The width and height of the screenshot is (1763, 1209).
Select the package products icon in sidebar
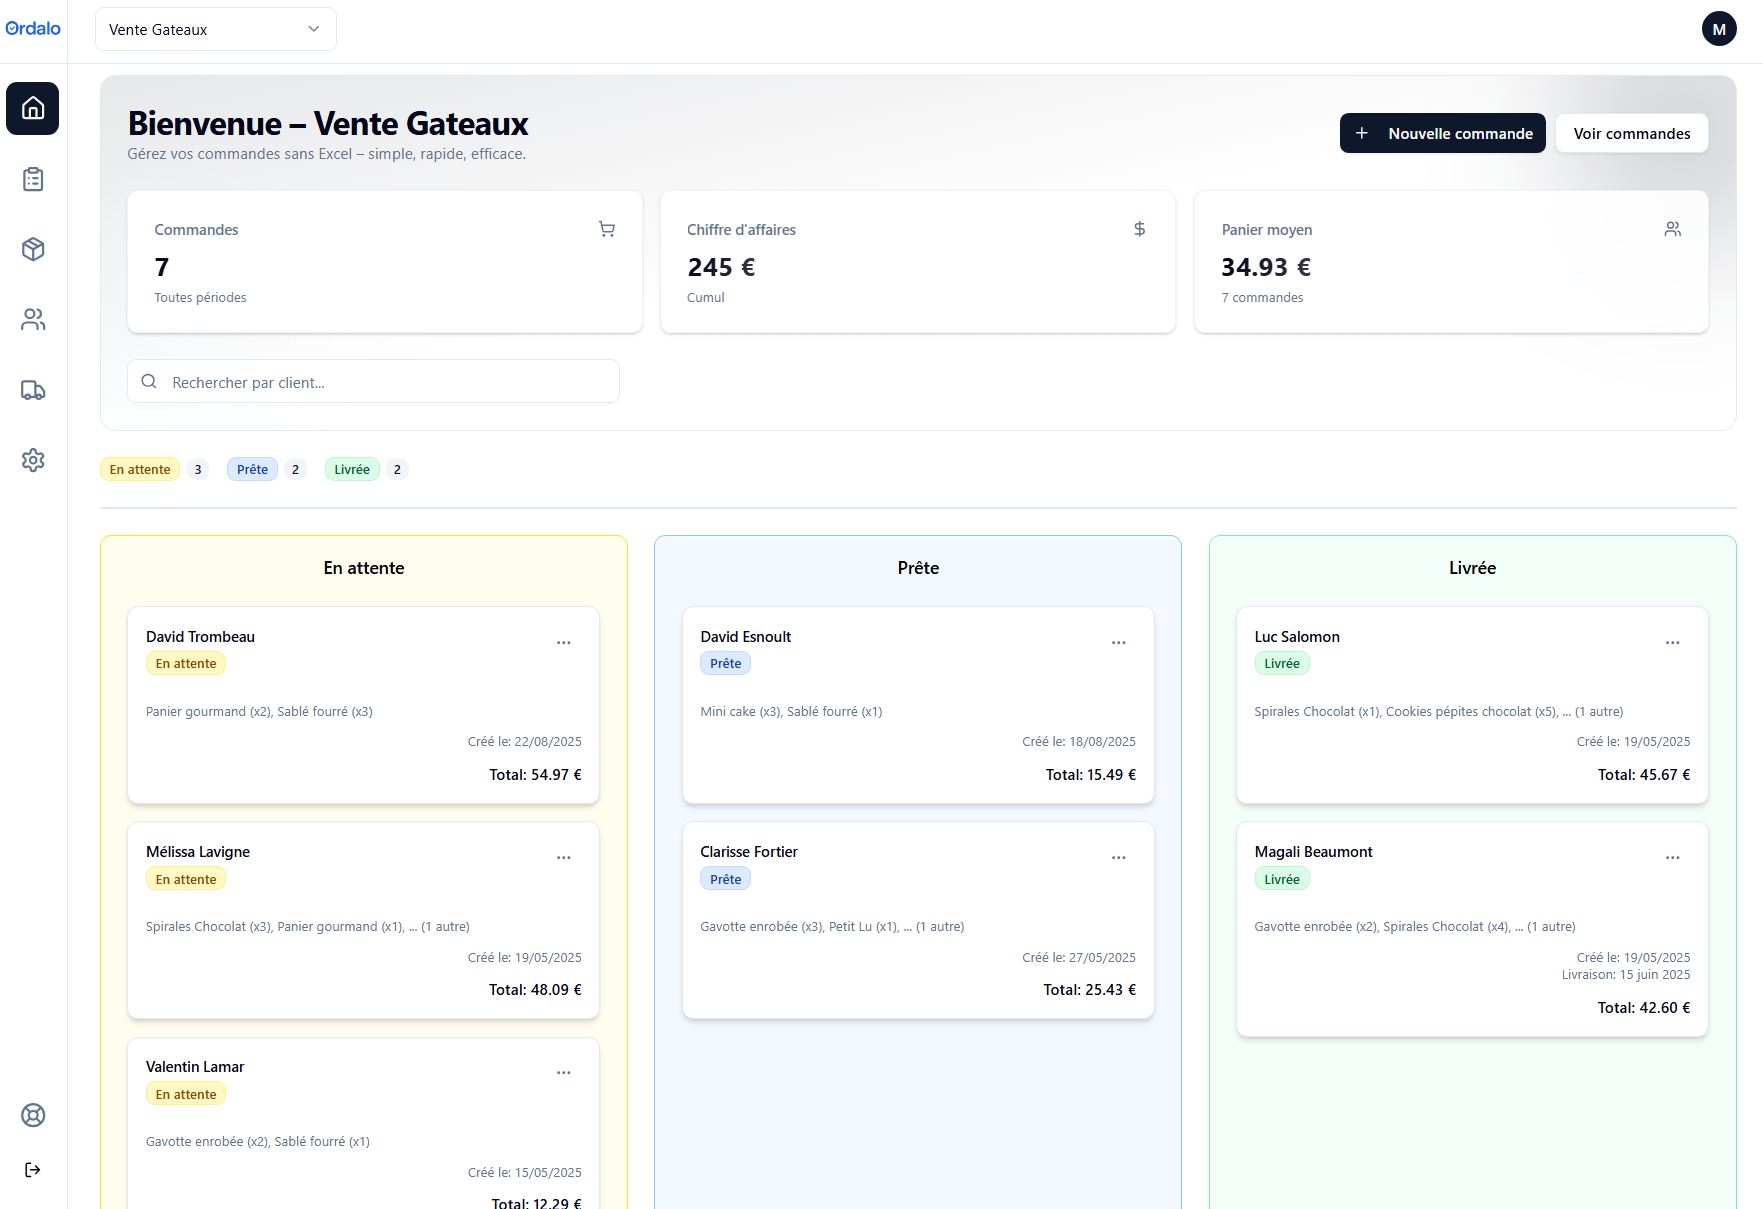click(x=33, y=249)
